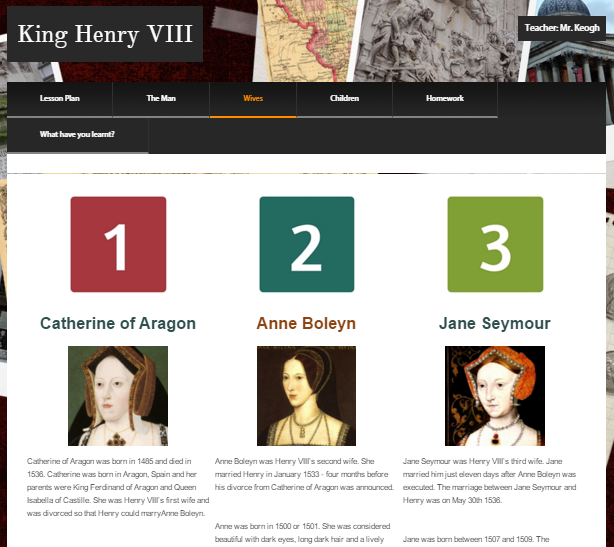
Task: Click the green number 3 tile
Action: 495,244
